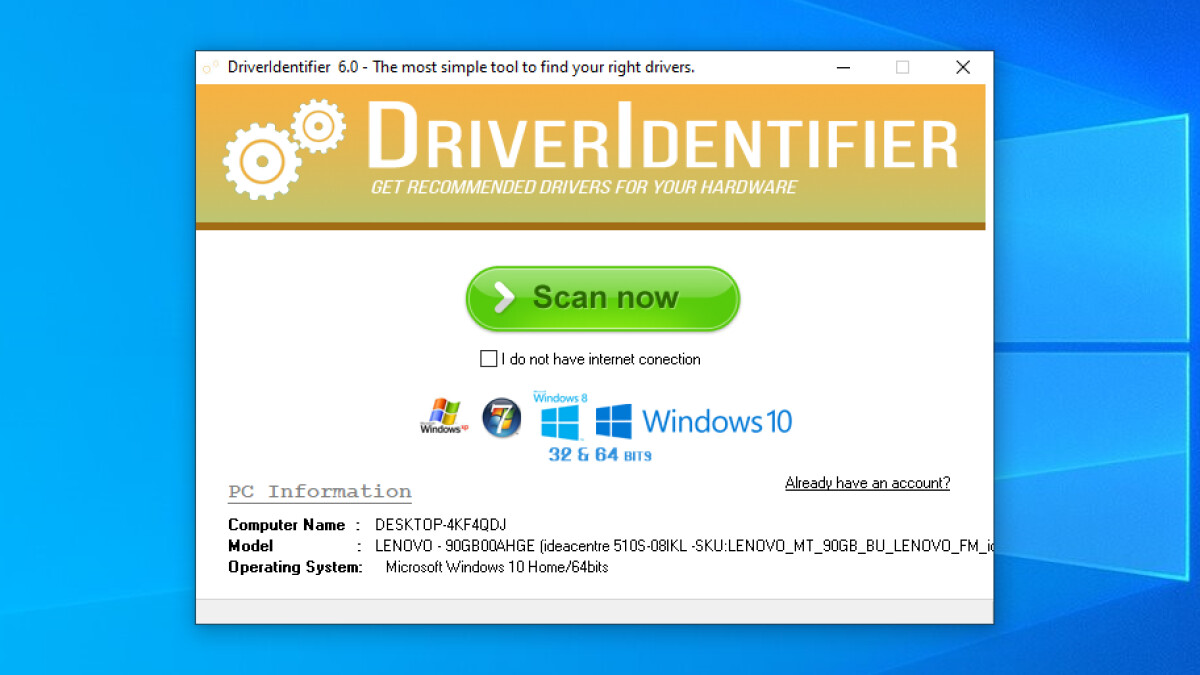Image resolution: width=1200 pixels, height=675 pixels.
Task: Click the 'Computer Name' label
Action: coord(287,525)
